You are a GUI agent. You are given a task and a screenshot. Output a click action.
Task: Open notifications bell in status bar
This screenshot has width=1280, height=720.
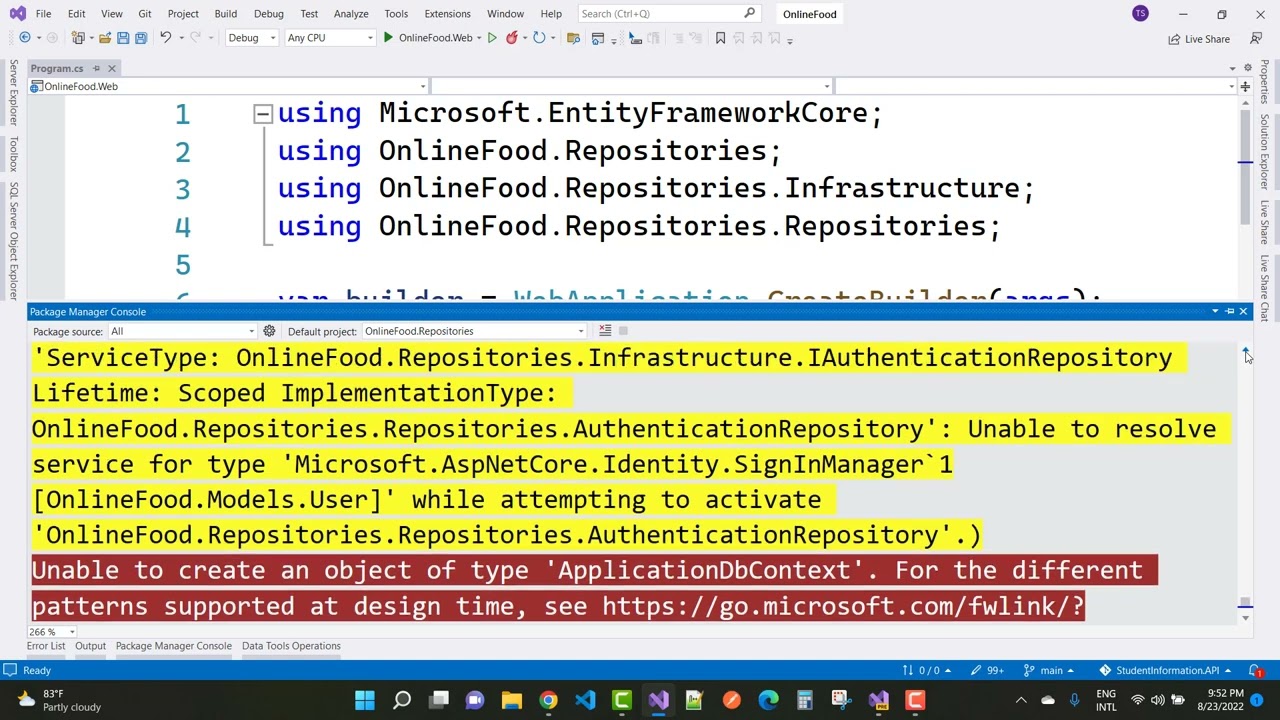tap(1257, 671)
